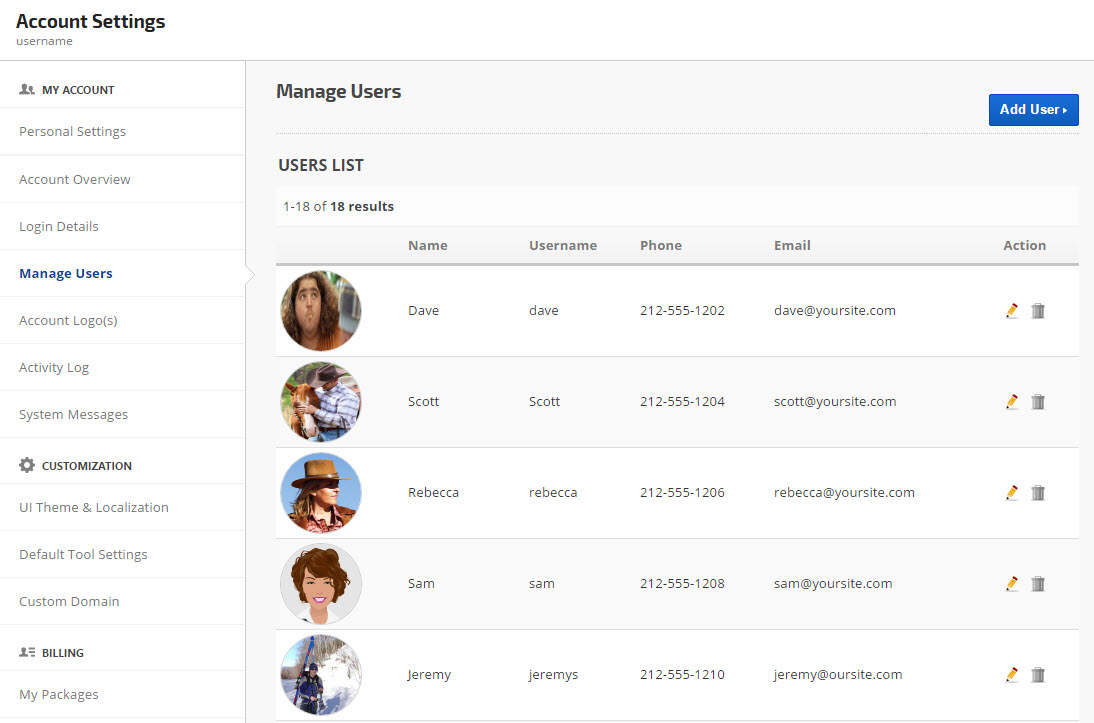Click the trash icon in Scott's row
This screenshot has width=1094, height=723.
pos(1038,402)
